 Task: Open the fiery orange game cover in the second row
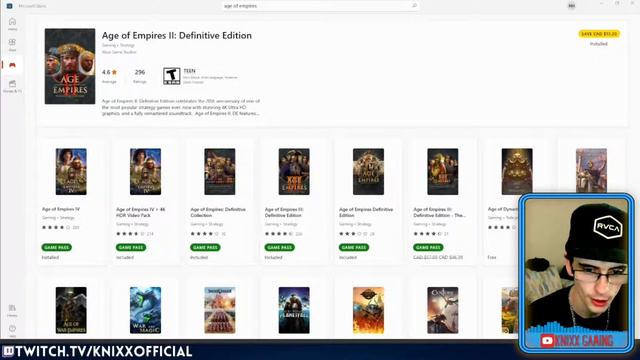[x=368, y=310]
